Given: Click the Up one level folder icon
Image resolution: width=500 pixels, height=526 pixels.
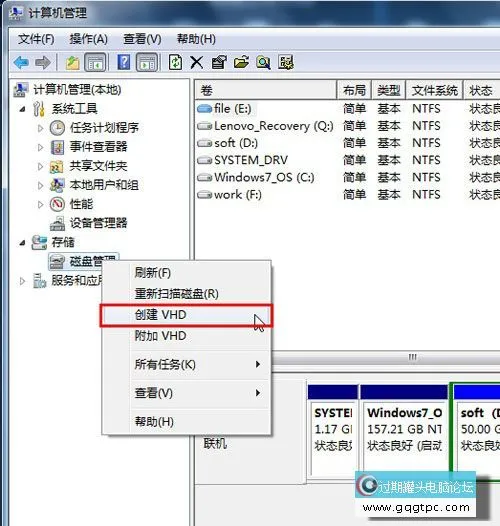Looking at the screenshot, I should [72, 62].
